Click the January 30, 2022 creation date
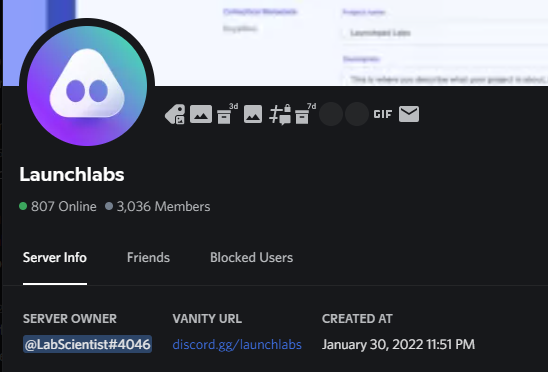The image size is (548, 372). [398, 344]
